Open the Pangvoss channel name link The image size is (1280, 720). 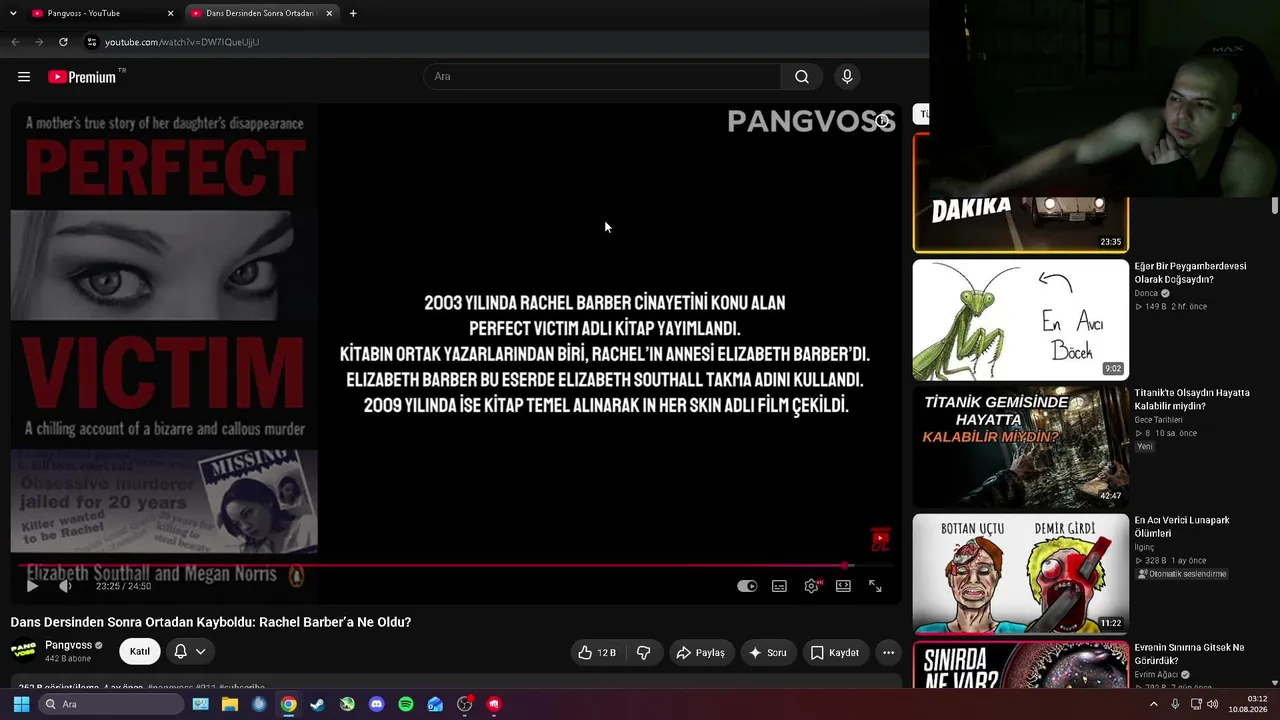68,645
